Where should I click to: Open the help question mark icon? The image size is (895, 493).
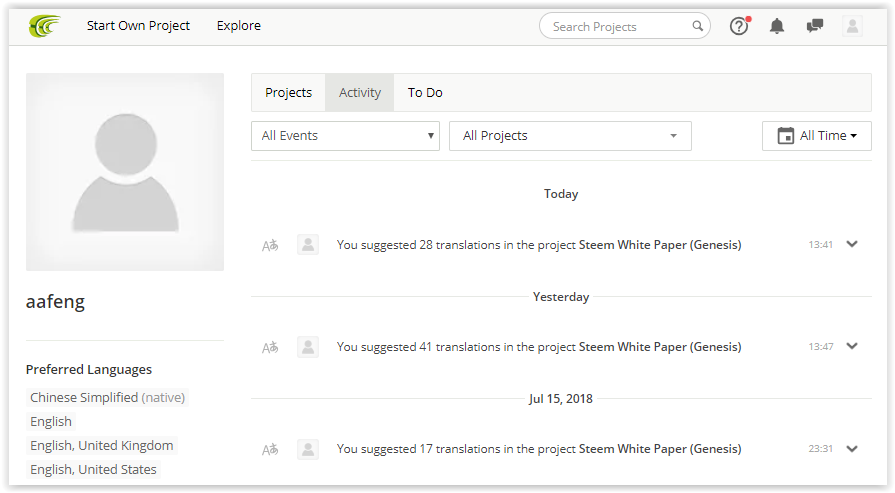click(739, 26)
